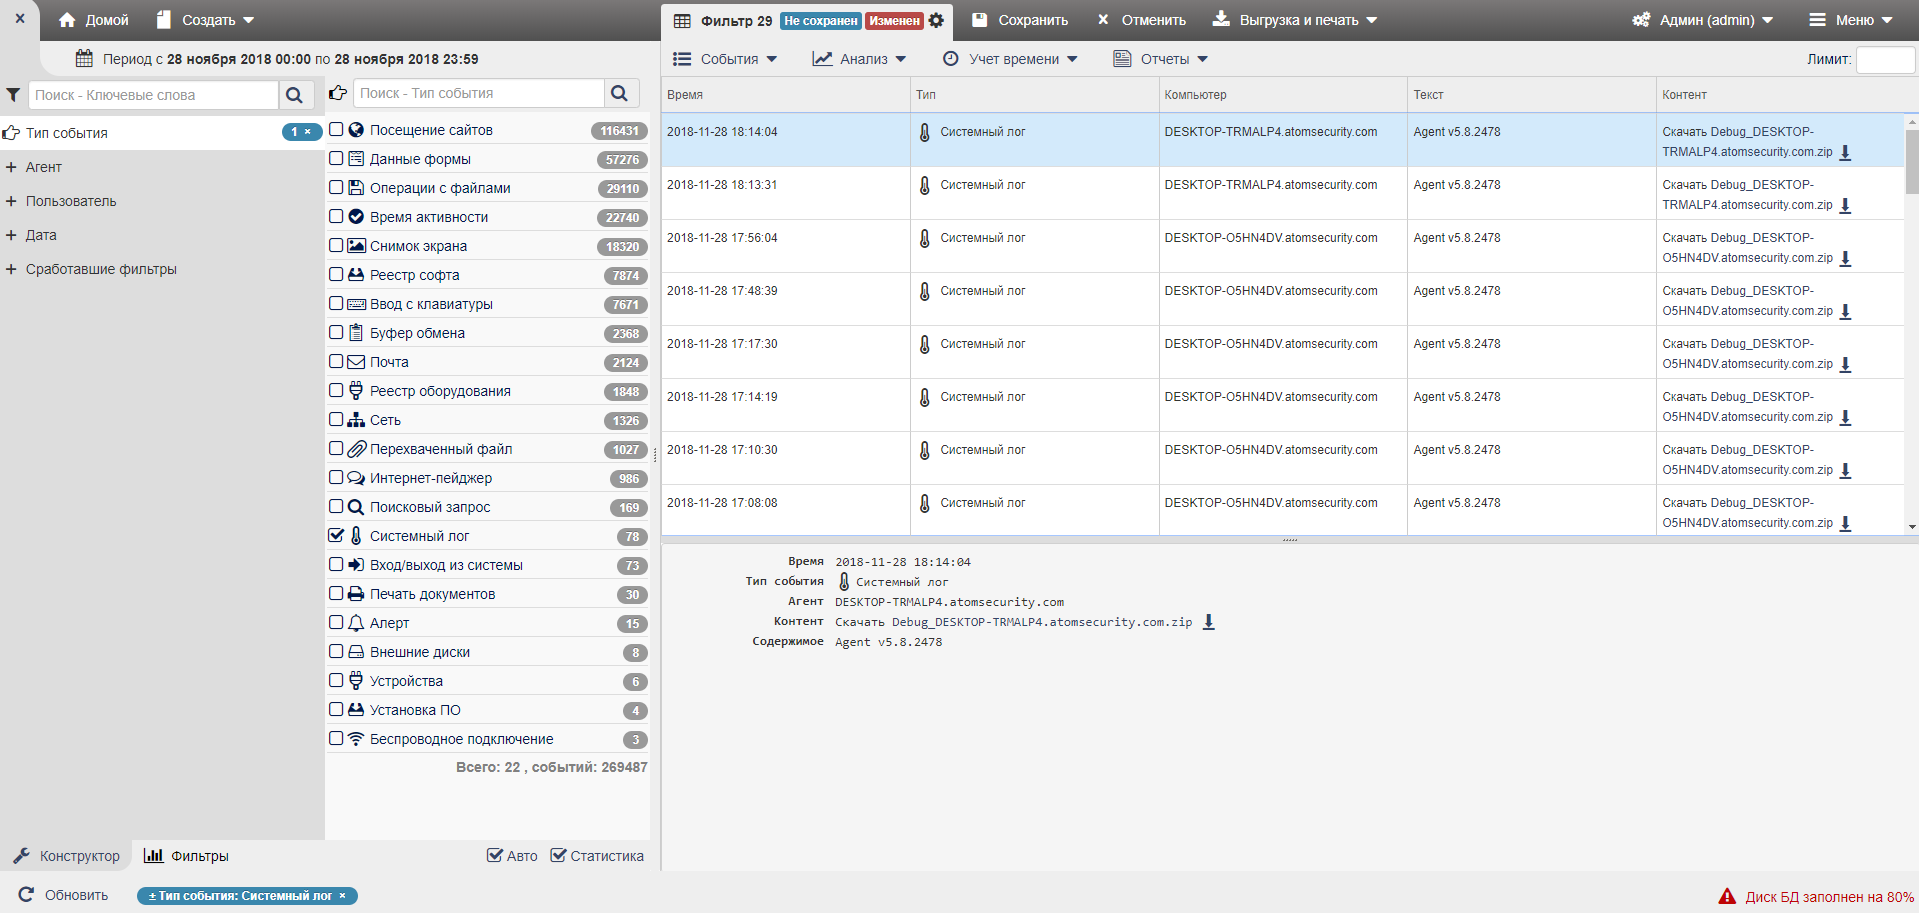Image resolution: width=1919 pixels, height=913 pixels.
Task: Click the funnel filter icon beside keyword search
Action: pyautogui.click(x=13, y=95)
